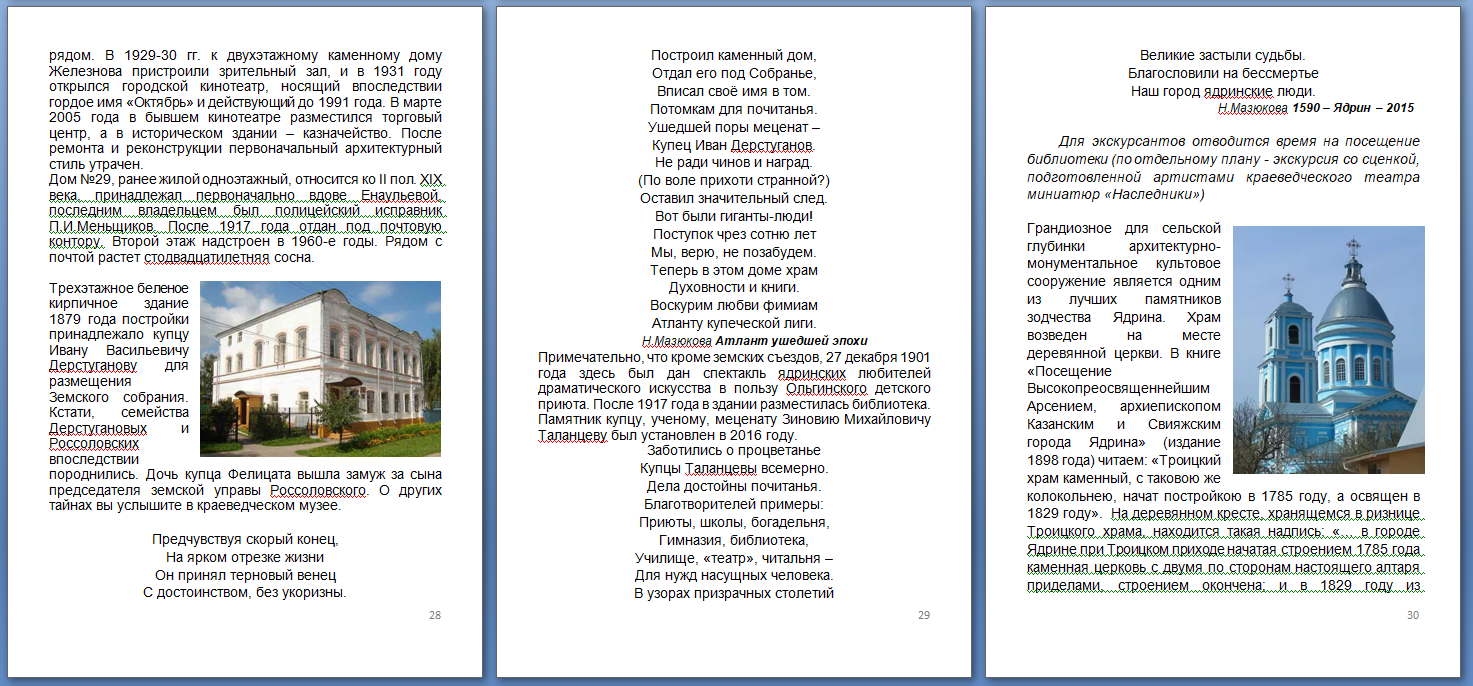
Task: Click the line "Купцы Таланцевы всемерно."
Action: pyautogui.click(x=734, y=468)
